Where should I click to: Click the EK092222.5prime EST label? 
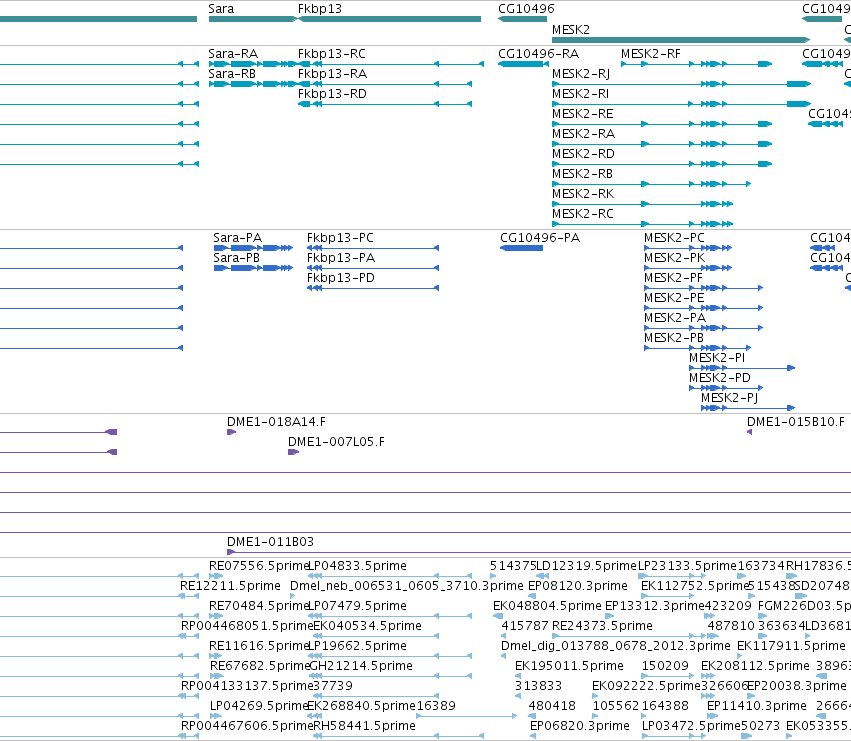(x=646, y=686)
